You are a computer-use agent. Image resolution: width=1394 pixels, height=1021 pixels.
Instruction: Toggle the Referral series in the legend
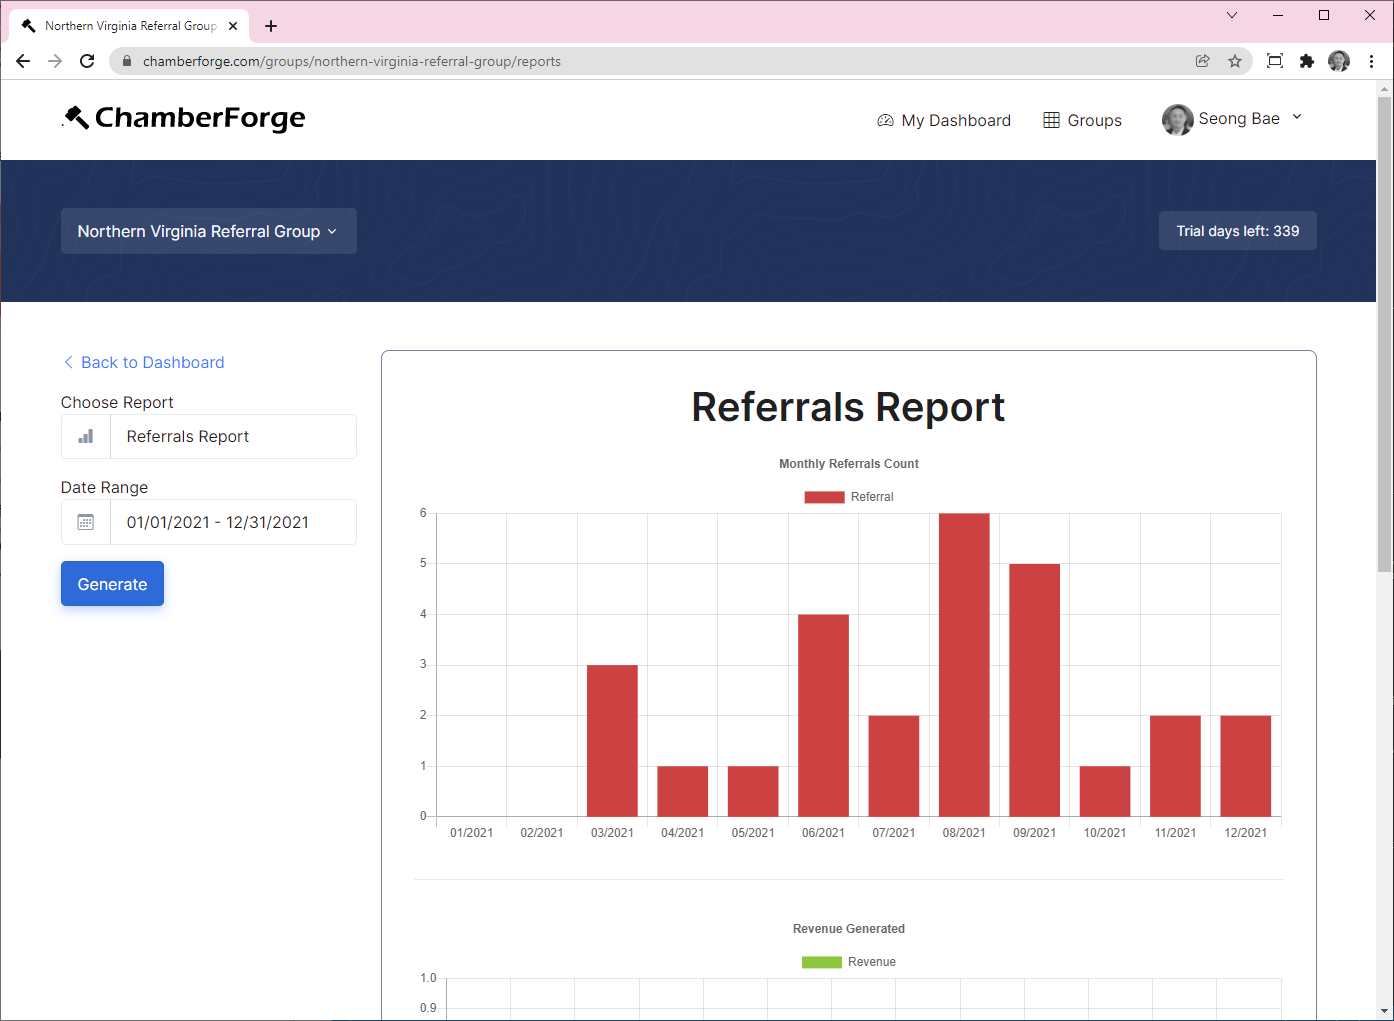849,496
